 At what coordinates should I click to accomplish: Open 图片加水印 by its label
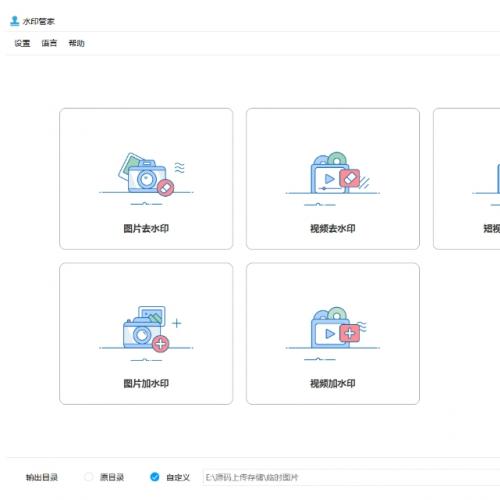click(x=146, y=383)
